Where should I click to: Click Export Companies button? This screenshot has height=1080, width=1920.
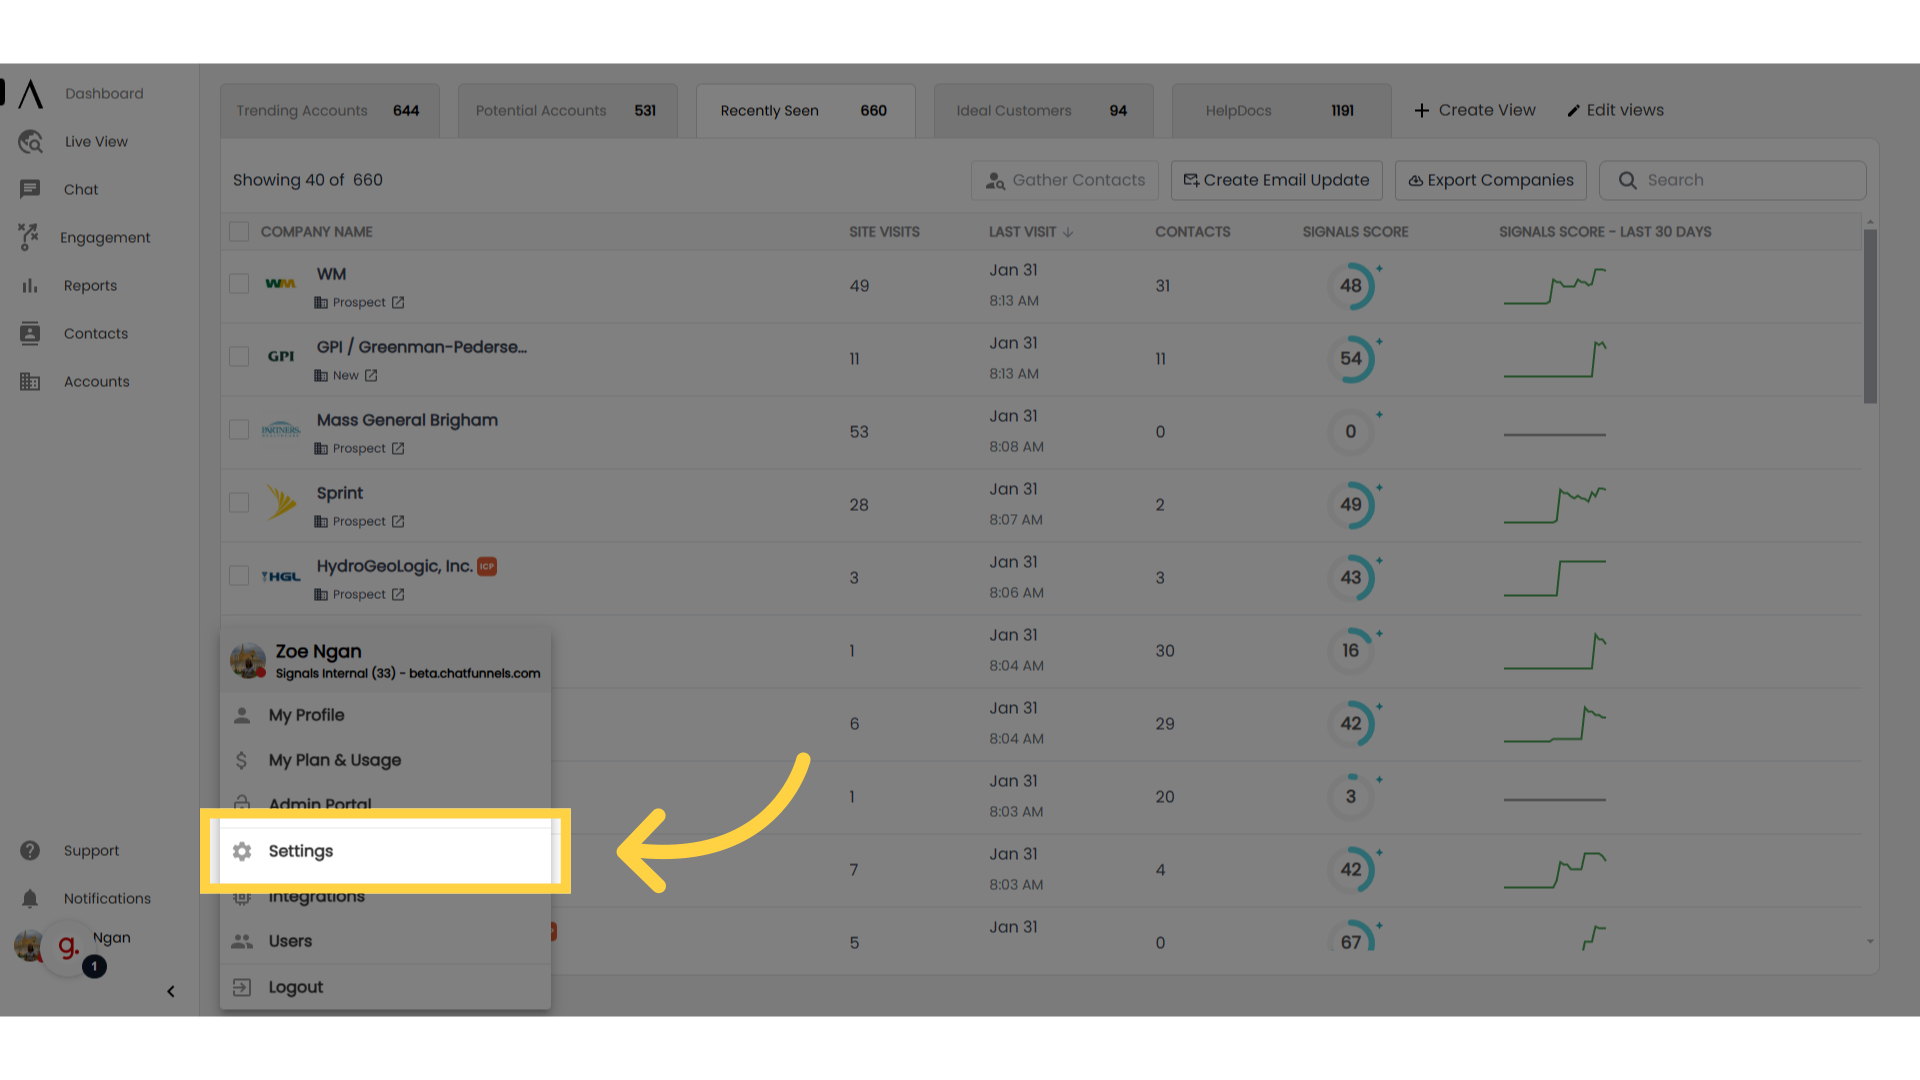point(1490,179)
